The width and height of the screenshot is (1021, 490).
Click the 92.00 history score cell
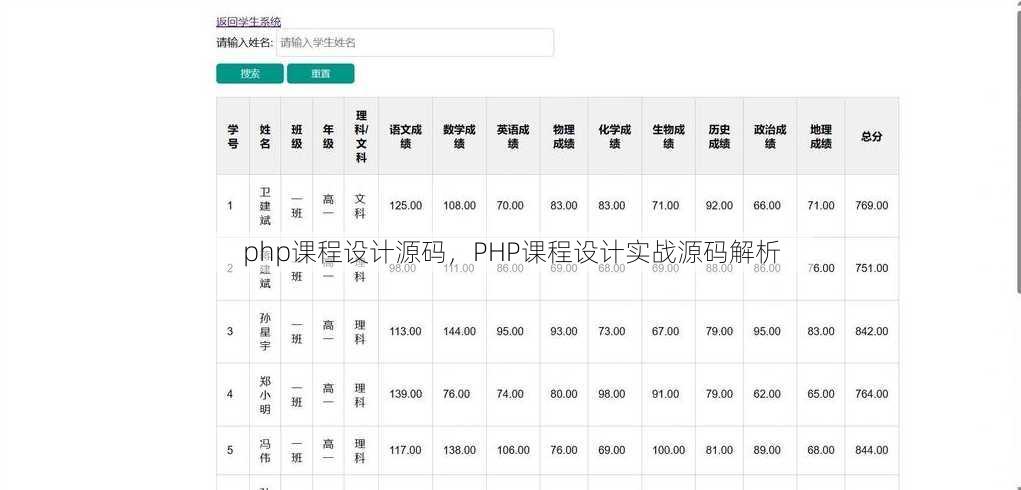tap(719, 206)
